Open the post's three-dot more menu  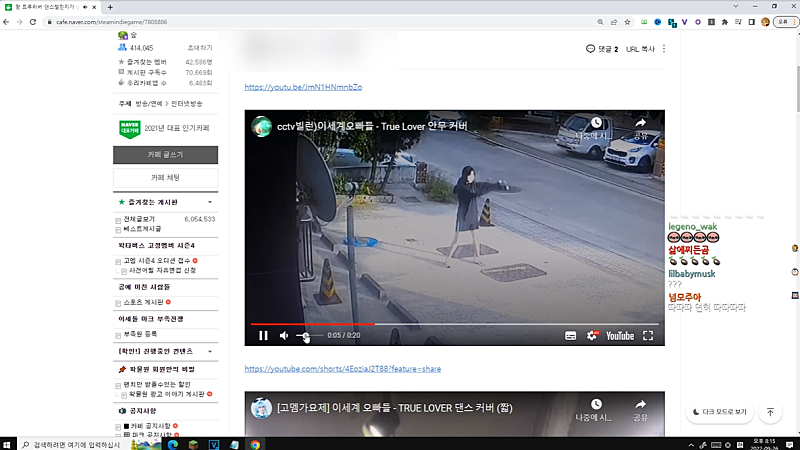pos(664,49)
